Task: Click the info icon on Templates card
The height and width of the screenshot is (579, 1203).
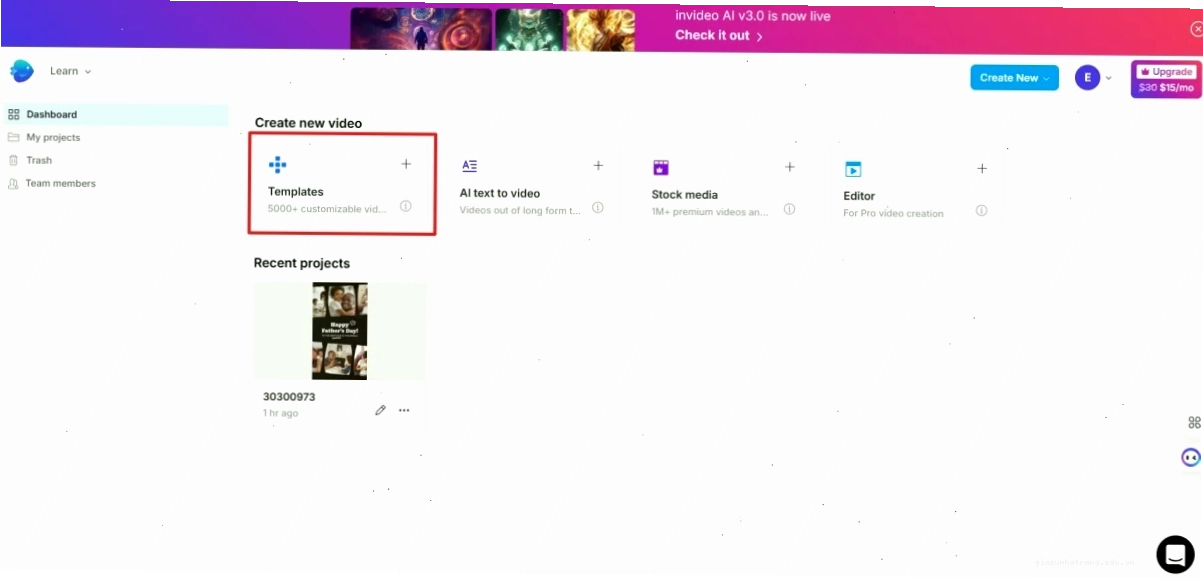Action: click(x=405, y=206)
